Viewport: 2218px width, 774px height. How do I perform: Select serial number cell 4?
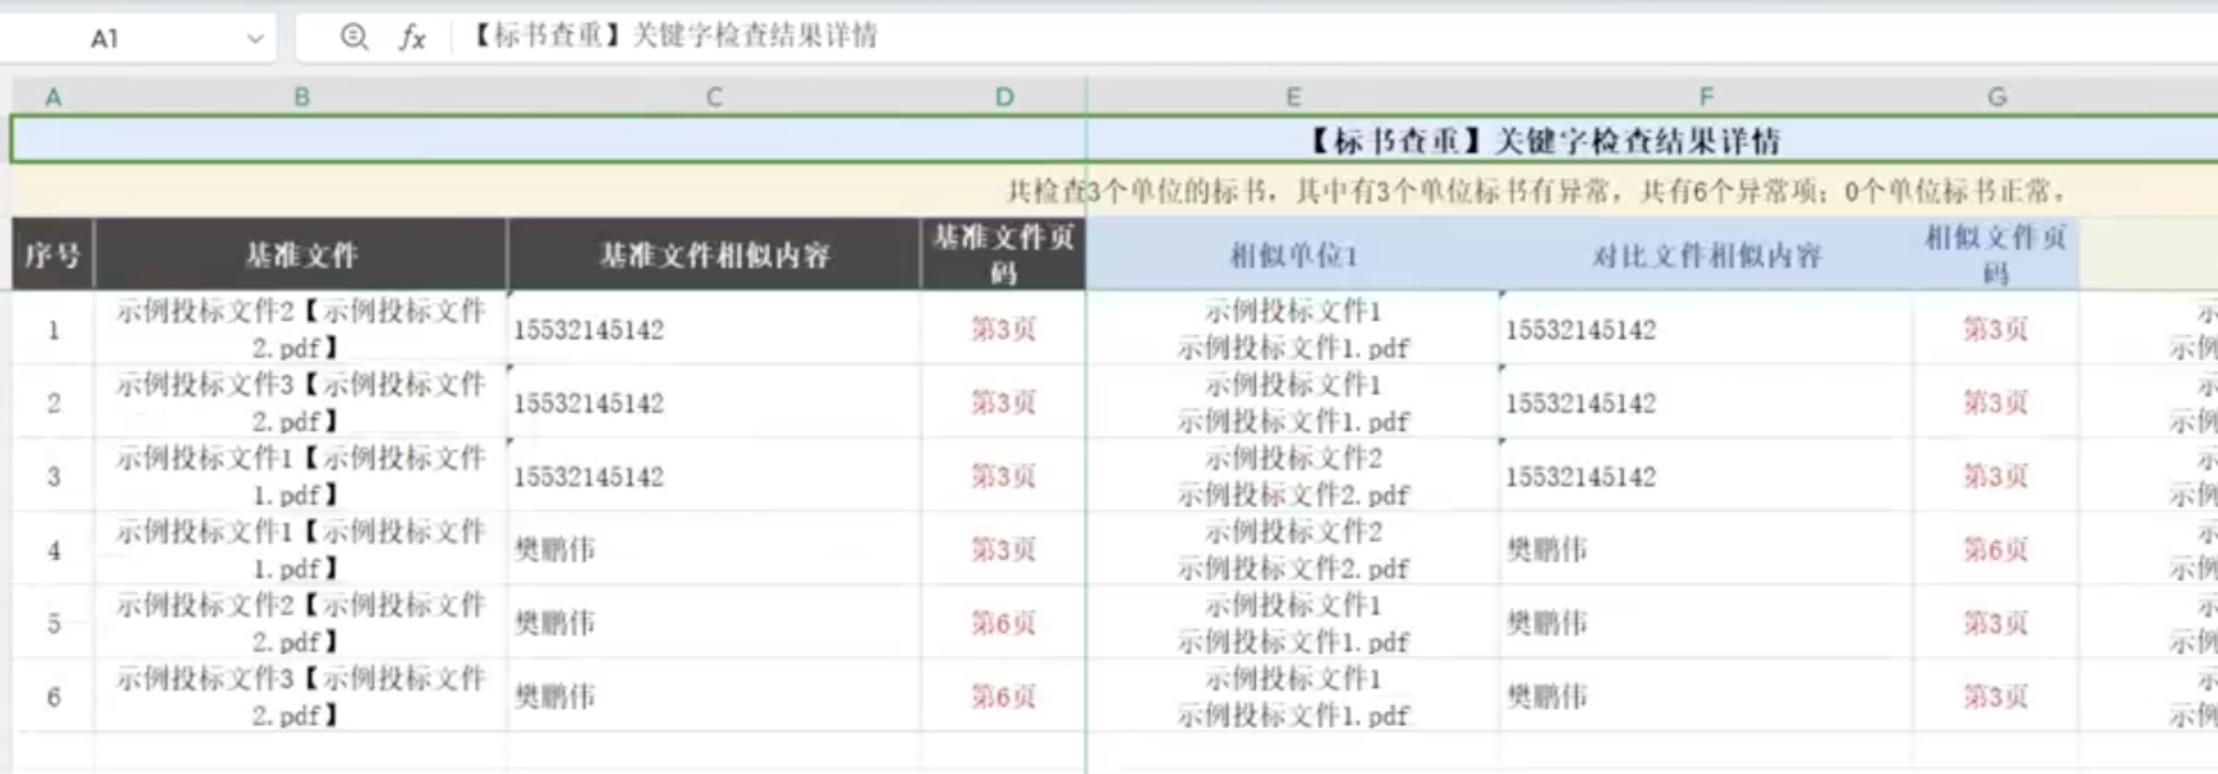tap(53, 549)
